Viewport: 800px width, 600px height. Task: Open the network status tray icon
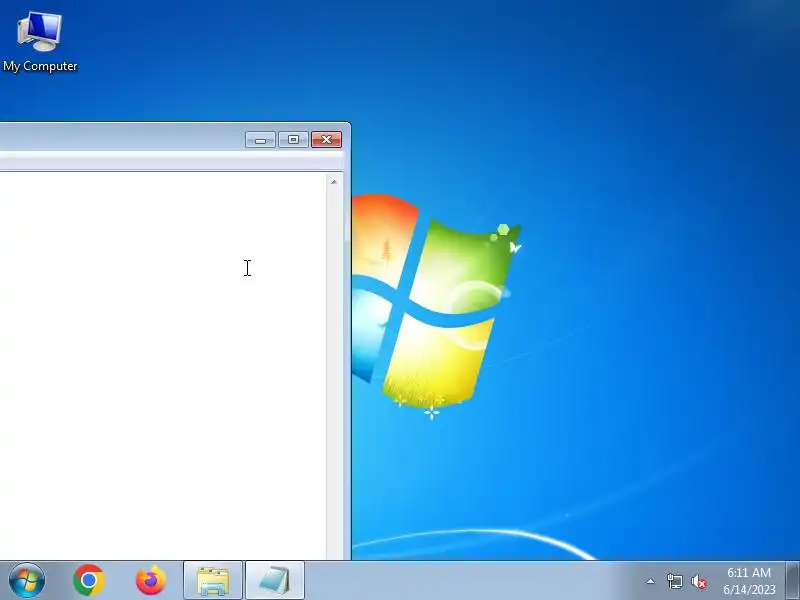(x=674, y=581)
